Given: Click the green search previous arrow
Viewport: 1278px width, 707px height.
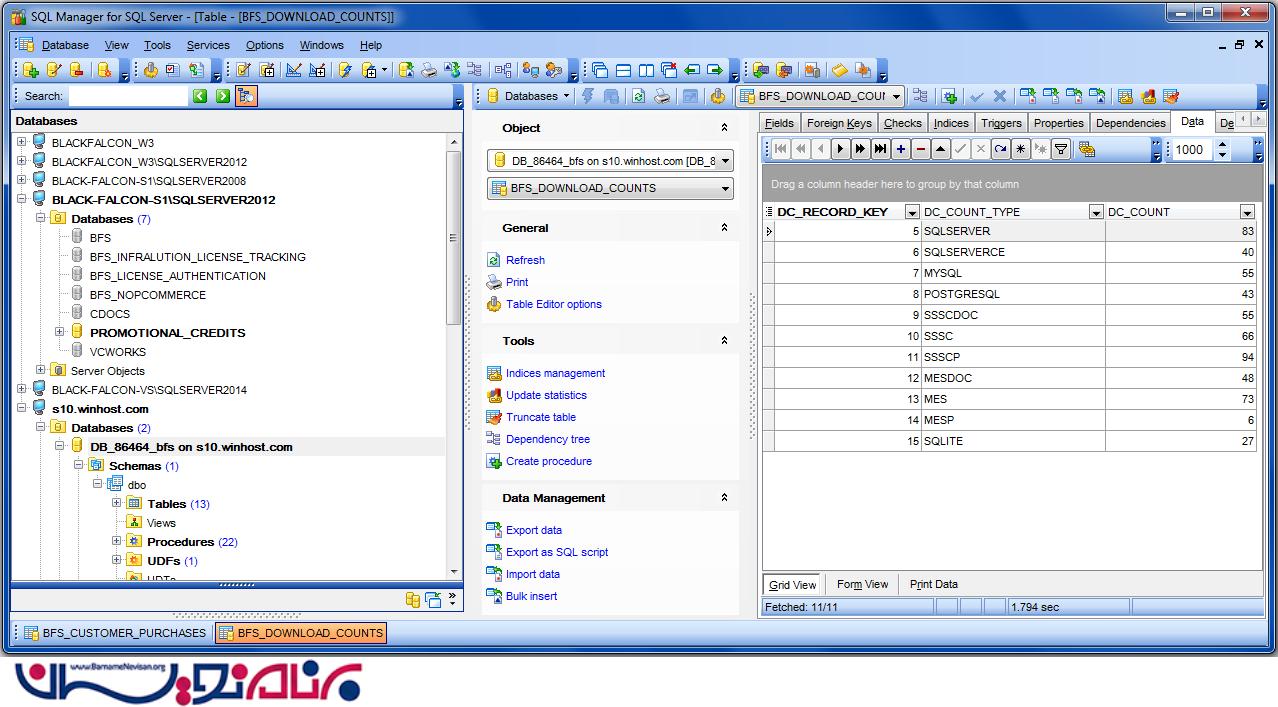Looking at the screenshot, I should coord(200,96).
